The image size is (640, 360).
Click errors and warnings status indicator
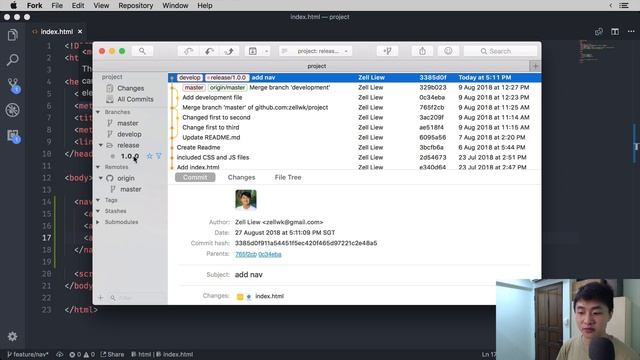(x=82, y=354)
